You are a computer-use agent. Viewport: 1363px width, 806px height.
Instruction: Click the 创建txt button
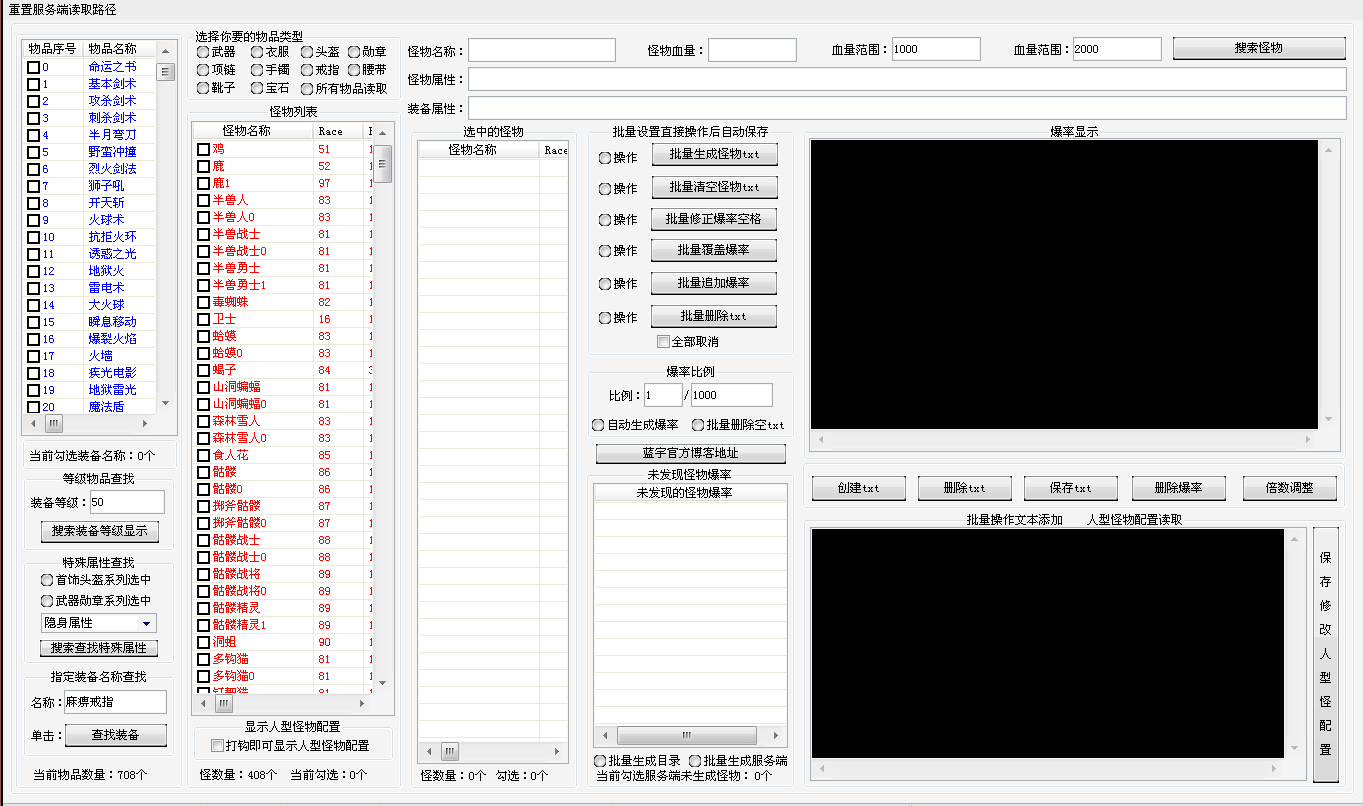pyautogui.click(x=858, y=488)
